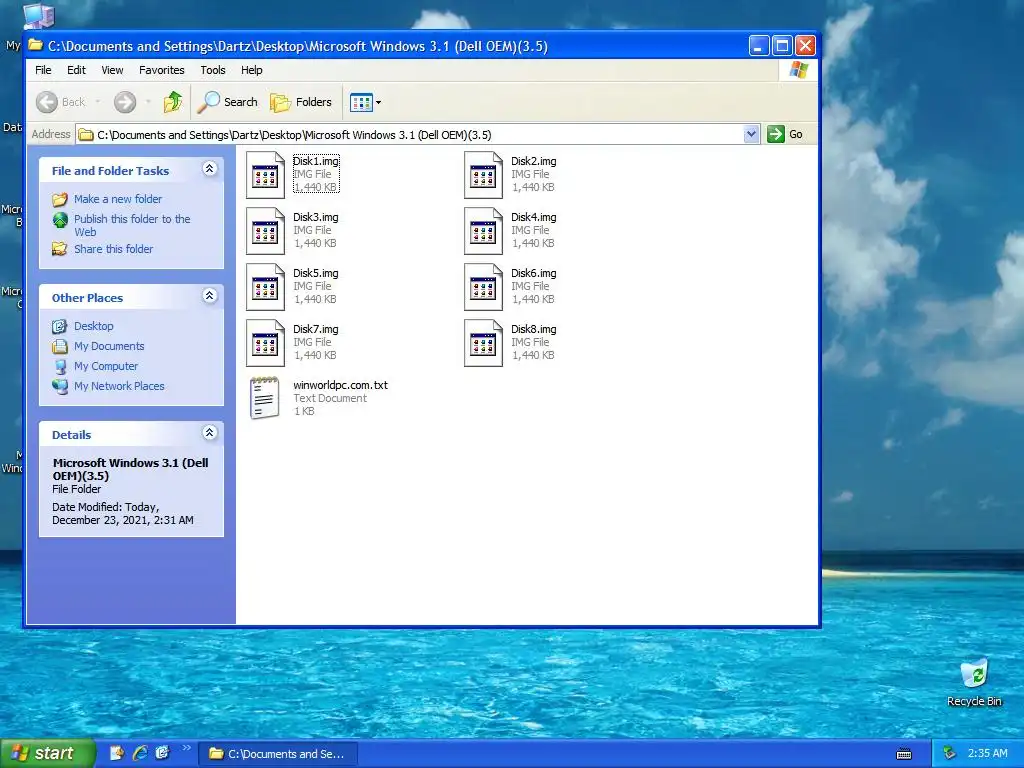1024x768 pixels.
Task: Click the network tray icon near clock
Action: [950, 754]
